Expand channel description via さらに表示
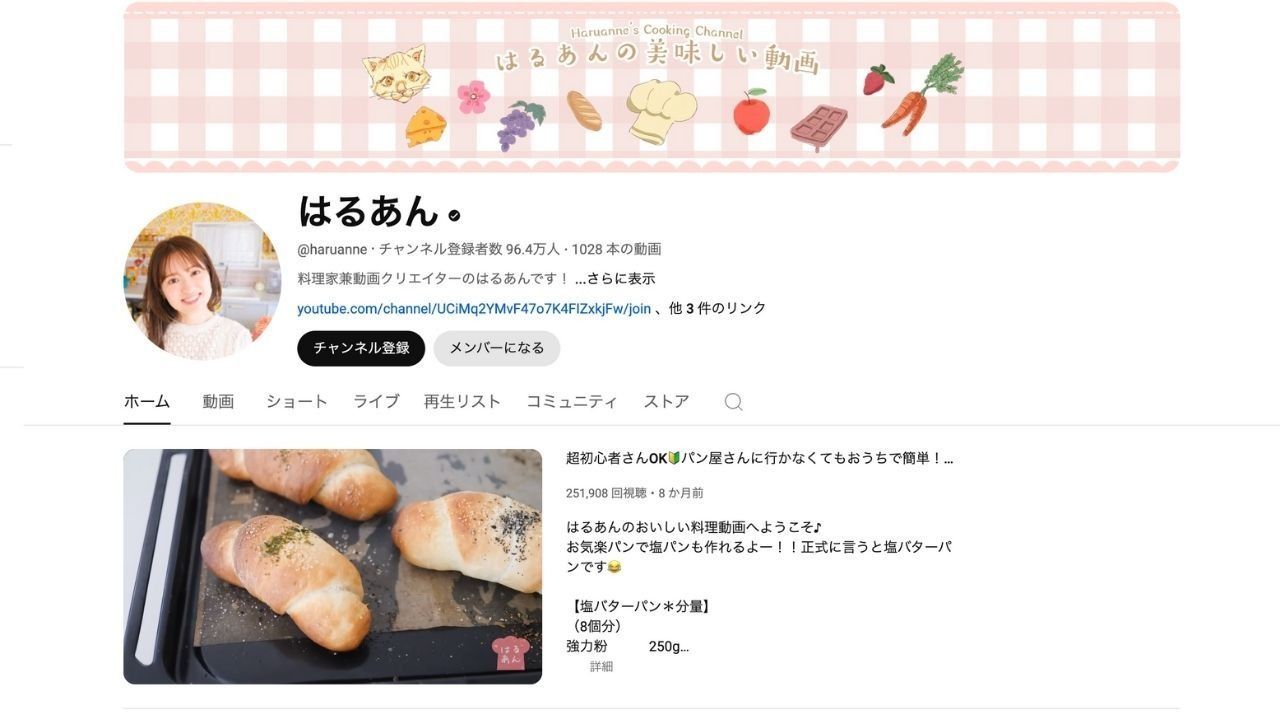The width and height of the screenshot is (1280, 720). 615,279
